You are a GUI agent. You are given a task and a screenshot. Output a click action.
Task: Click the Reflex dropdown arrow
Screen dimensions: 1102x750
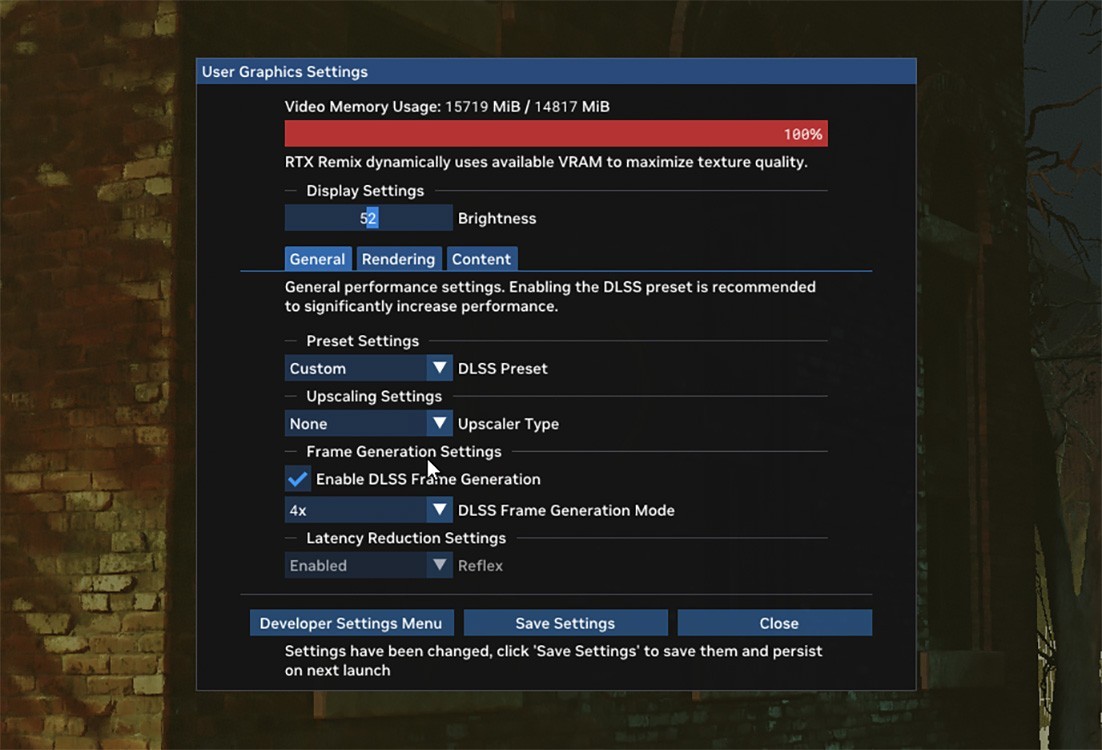click(x=439, y=566)
